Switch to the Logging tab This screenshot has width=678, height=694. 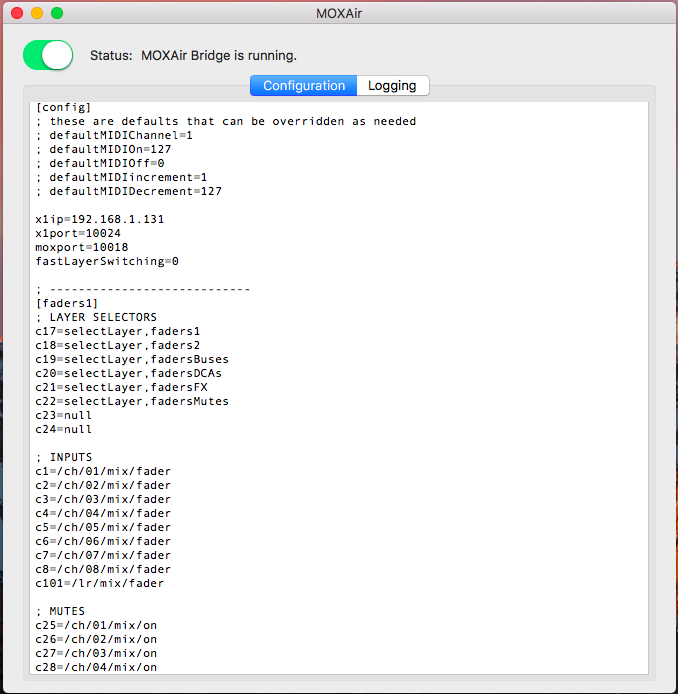pyautogui.click(x=393, y=85)
